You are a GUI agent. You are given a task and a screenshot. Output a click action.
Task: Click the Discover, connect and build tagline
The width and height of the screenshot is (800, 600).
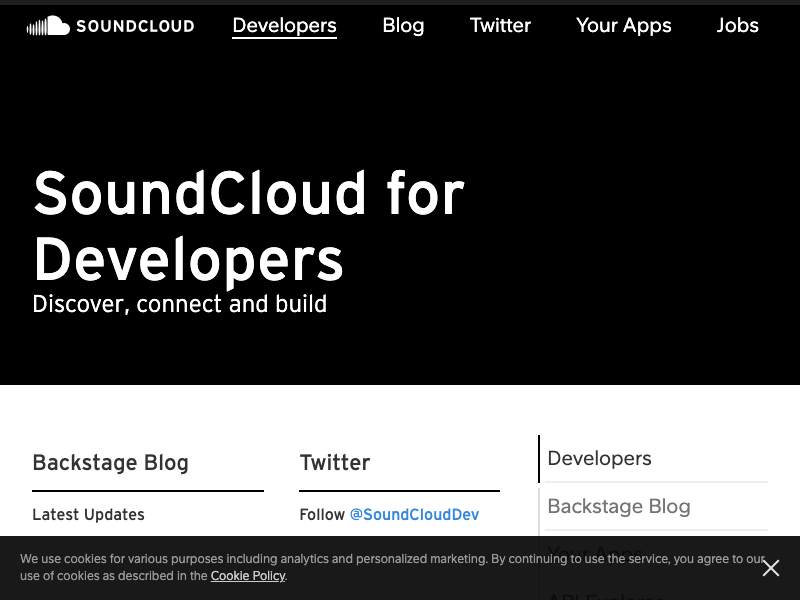coord(180,304)
